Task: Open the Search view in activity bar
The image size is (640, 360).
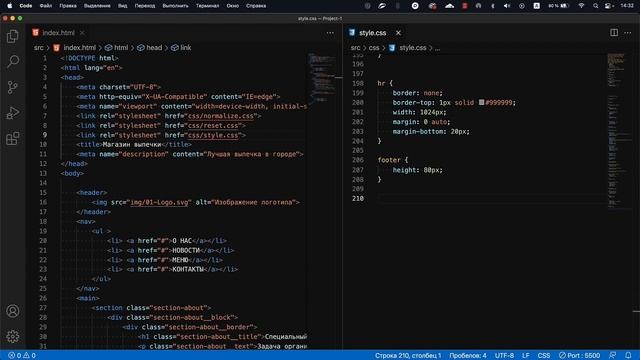Action: point(13,62)
